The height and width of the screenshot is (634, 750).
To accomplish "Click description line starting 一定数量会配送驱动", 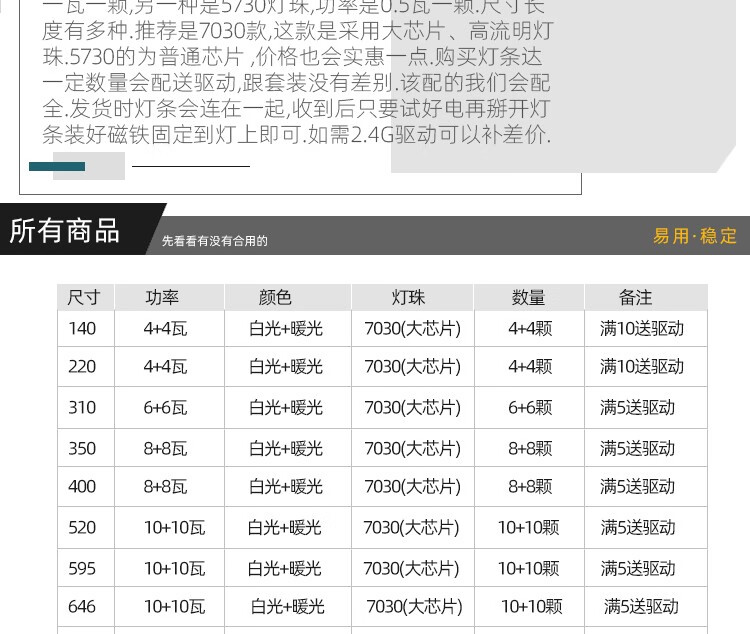I will (297, 83).
